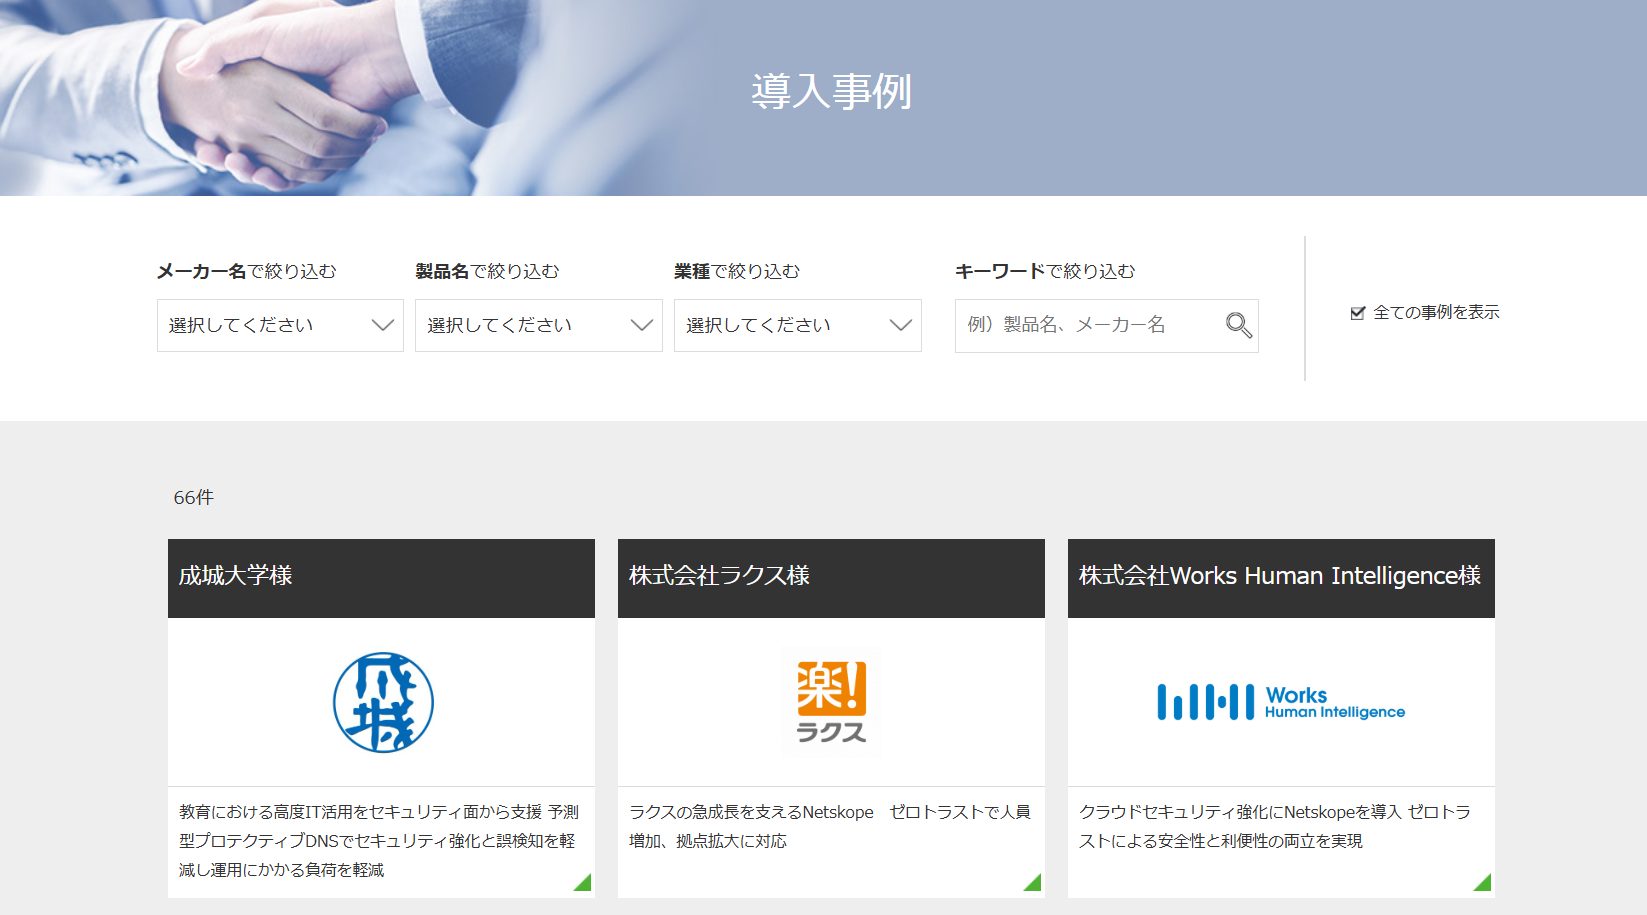Image resolution: width=1647 pixels, height=915 pixels.
Task: Click the magnifying glass search icon
Action: 1238,325
